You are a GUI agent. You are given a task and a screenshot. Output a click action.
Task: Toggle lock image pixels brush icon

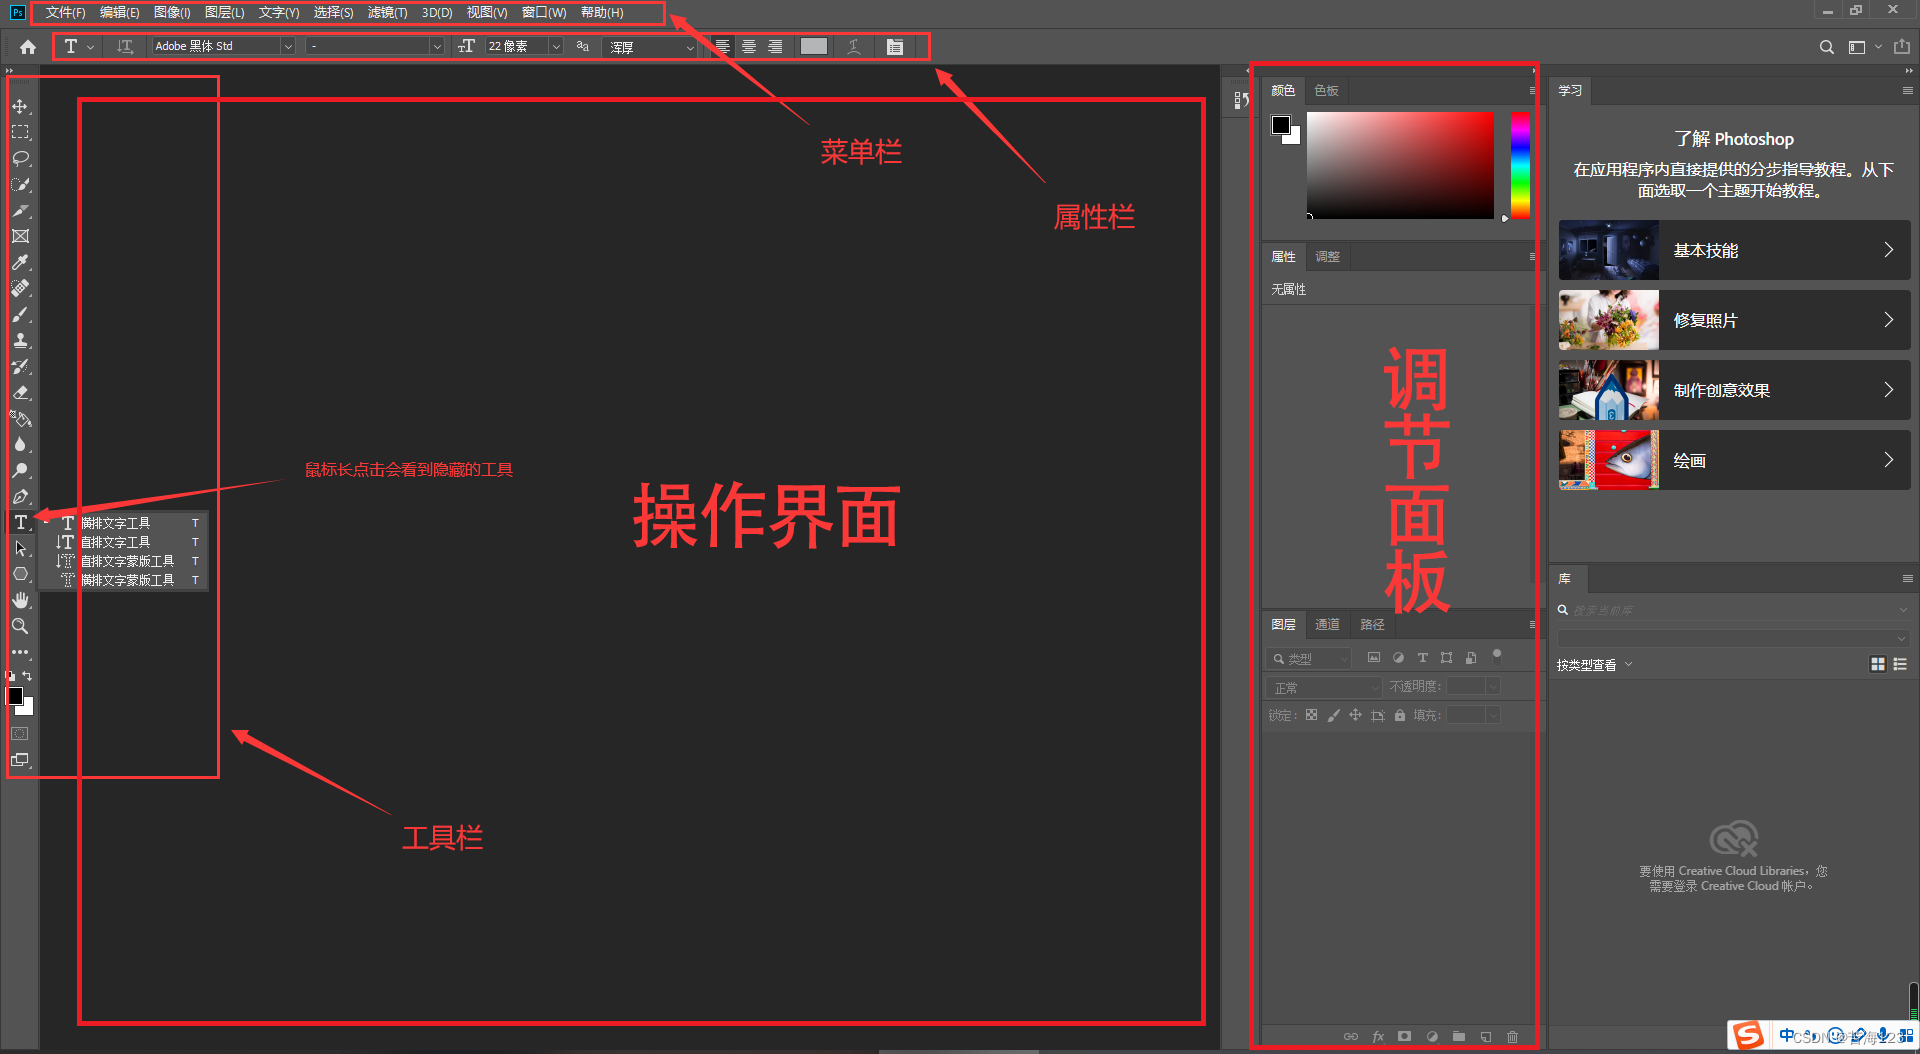tap(1333, 715)
